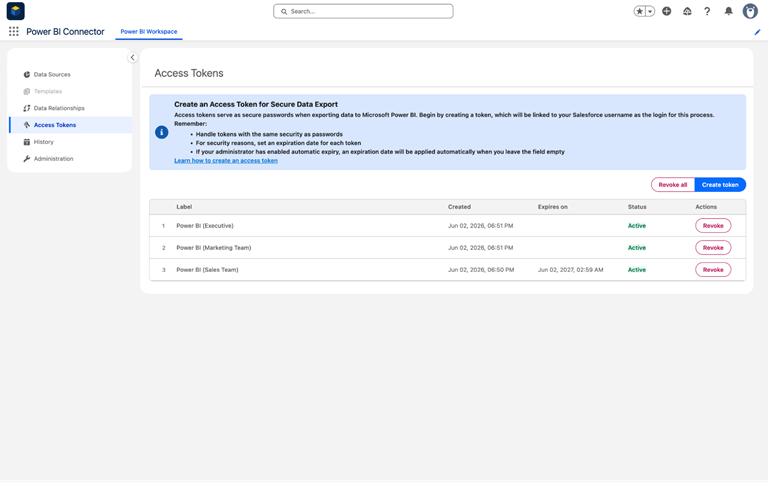768x482 pixels.
Task: Open the Global Actions plus icon
Action: pos(667,11)
